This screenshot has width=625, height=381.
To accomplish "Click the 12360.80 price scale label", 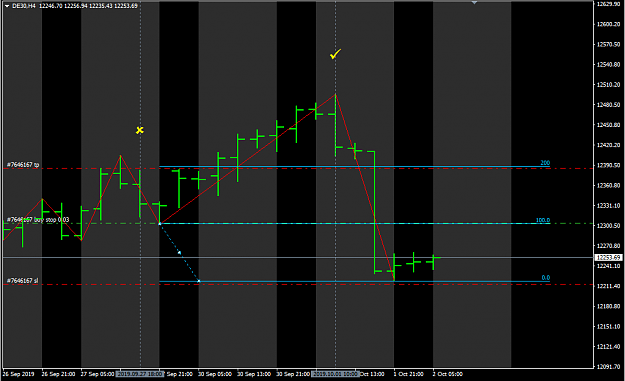I will point(608,185).
